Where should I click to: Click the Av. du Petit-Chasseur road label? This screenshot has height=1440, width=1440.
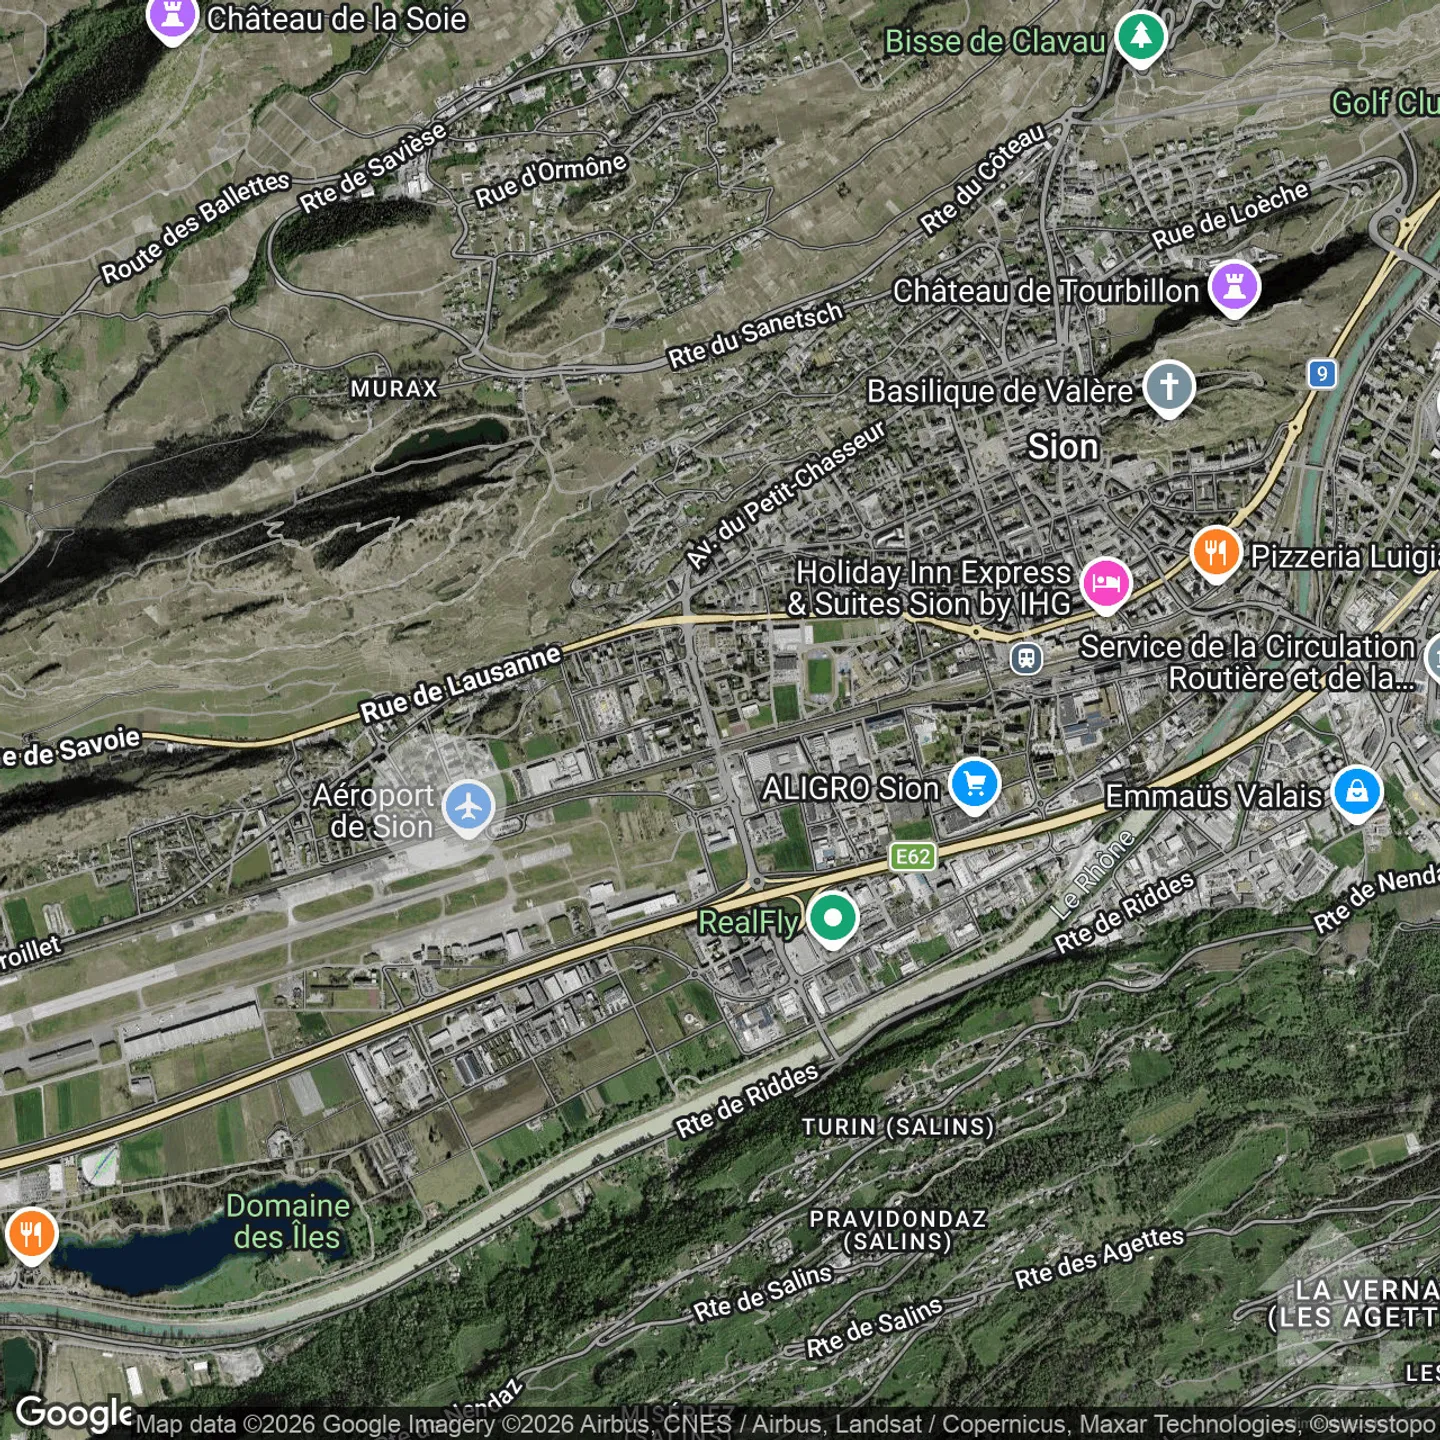(787, 496)
